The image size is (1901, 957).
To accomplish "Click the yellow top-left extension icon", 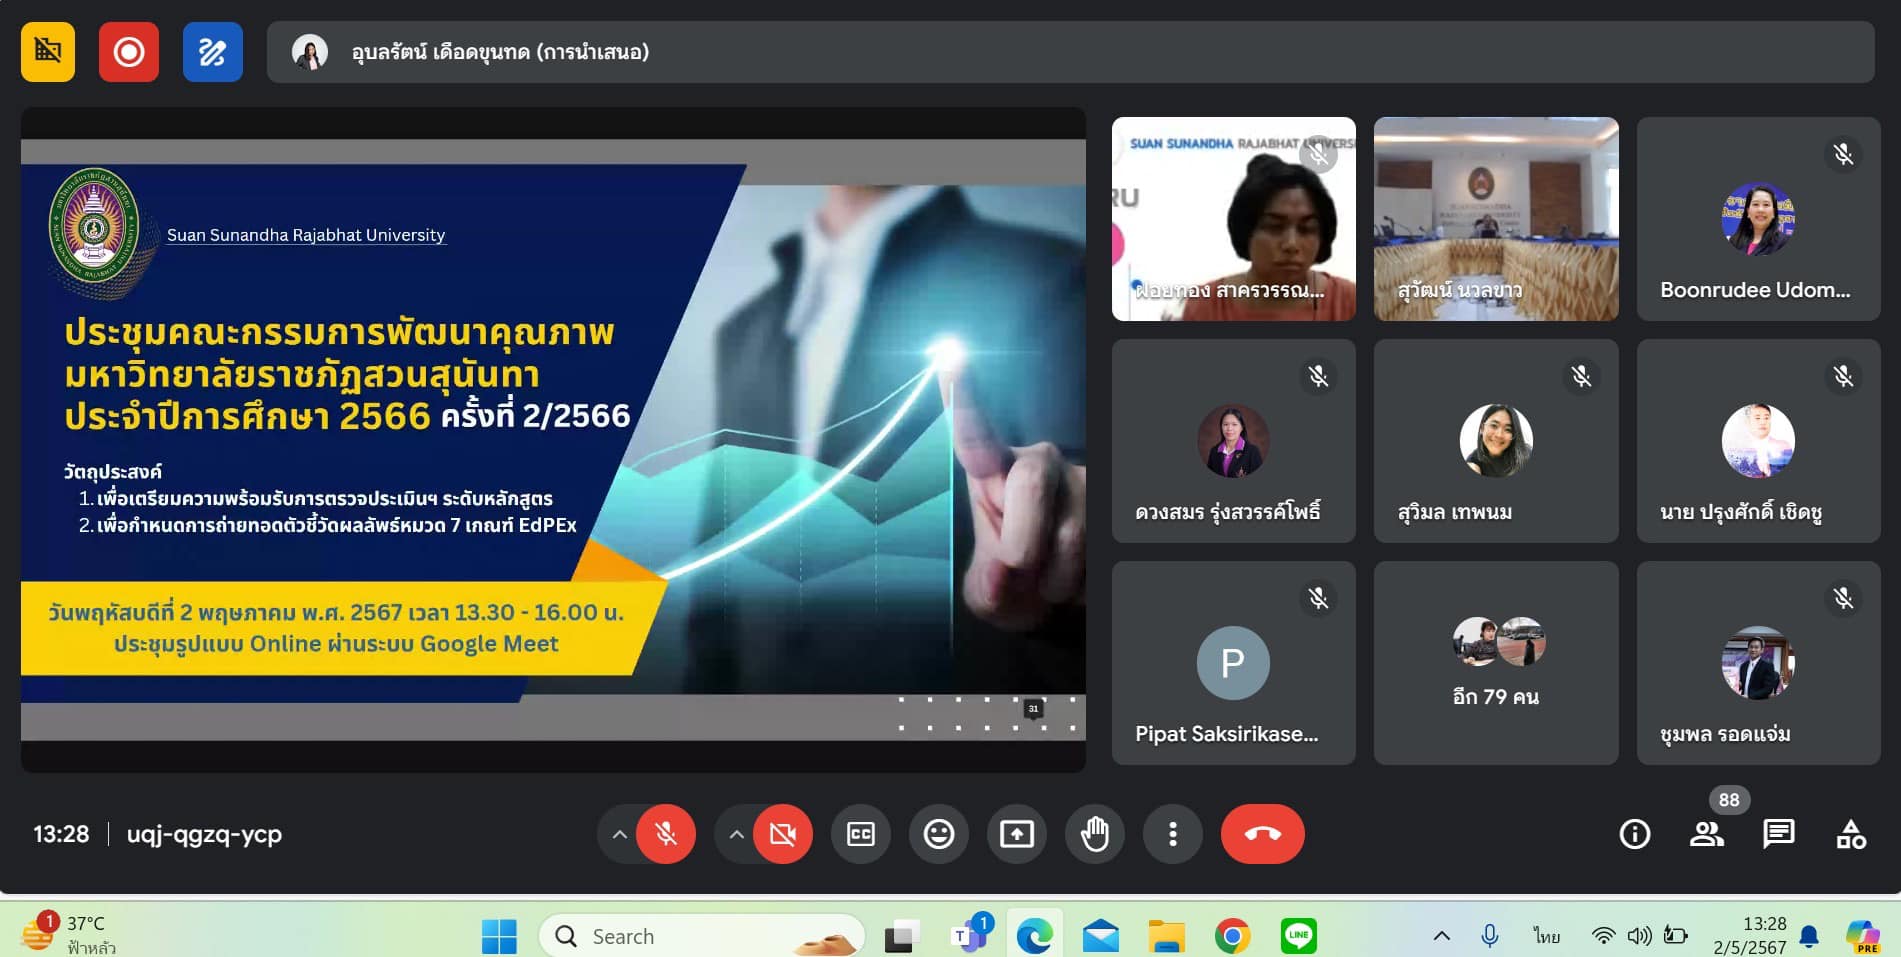I will click(x=48, y=52).
